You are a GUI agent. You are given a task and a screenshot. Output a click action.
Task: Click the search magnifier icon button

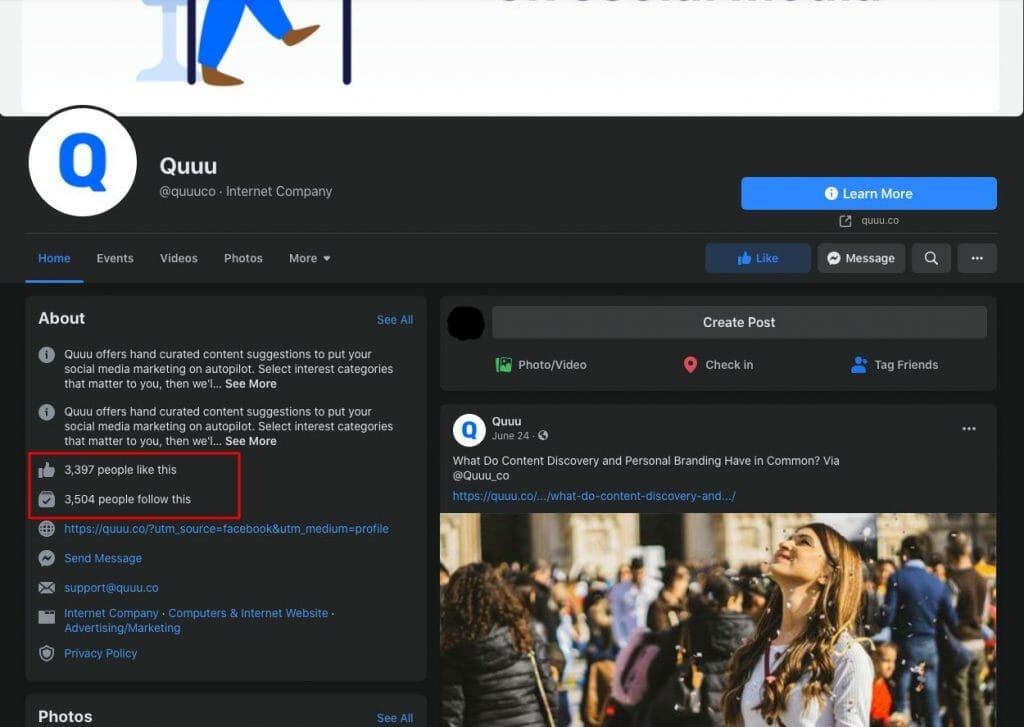pyautogui.click(x=931, y=258)
